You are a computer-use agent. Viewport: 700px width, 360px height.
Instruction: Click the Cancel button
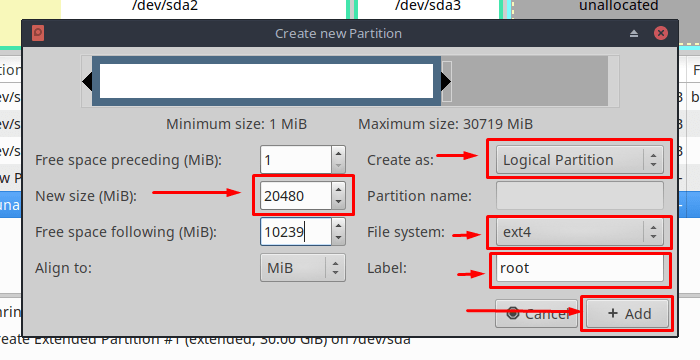(537, 314)
